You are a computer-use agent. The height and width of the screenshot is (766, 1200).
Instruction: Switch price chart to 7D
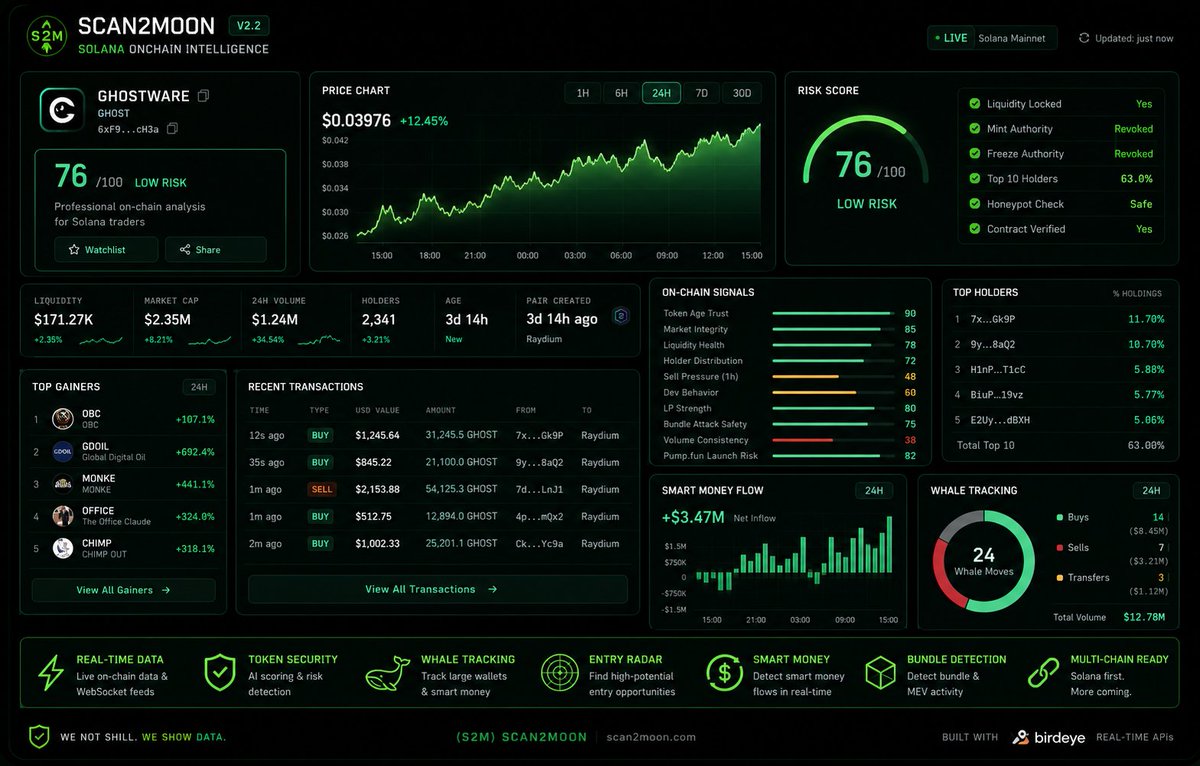pyautogui.click(x=701, y=93)
